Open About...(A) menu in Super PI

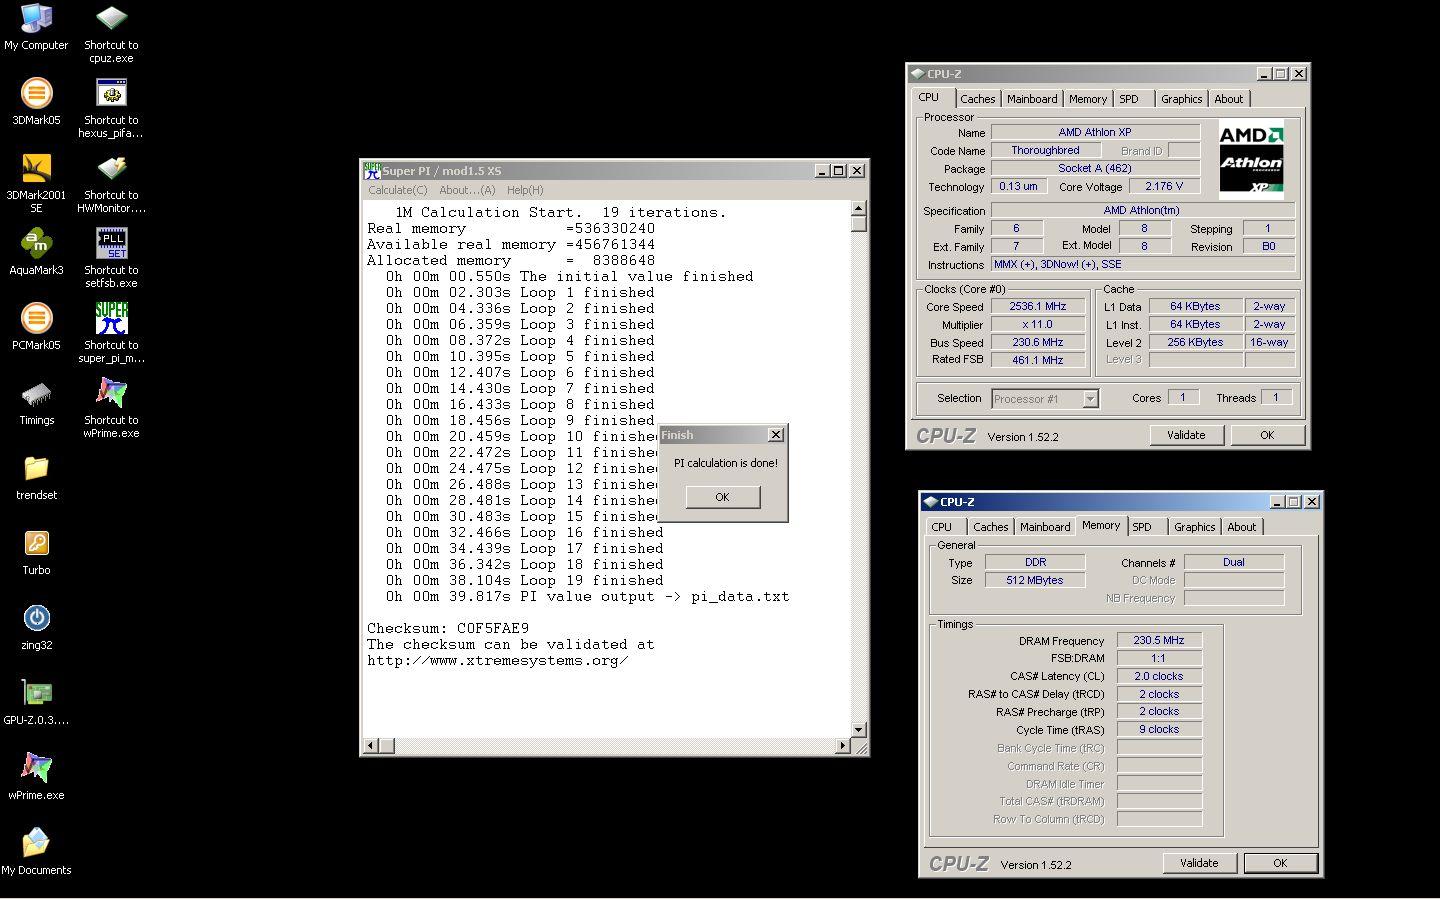467,190
